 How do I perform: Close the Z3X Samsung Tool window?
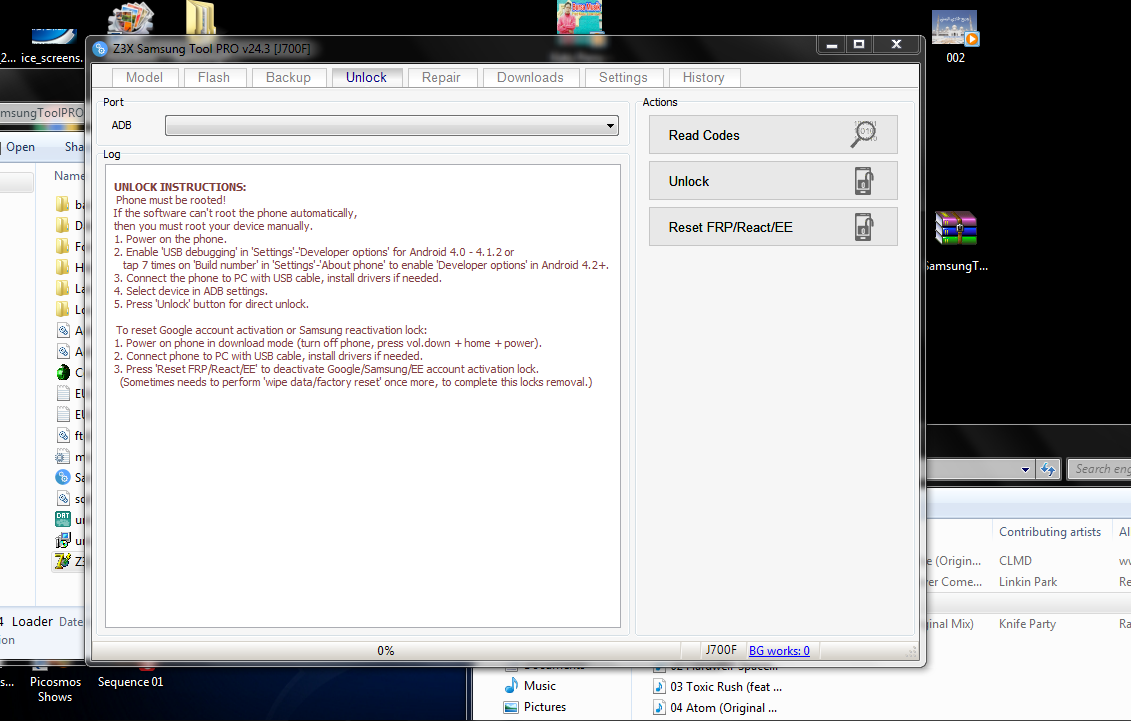(x=897, y=45)
